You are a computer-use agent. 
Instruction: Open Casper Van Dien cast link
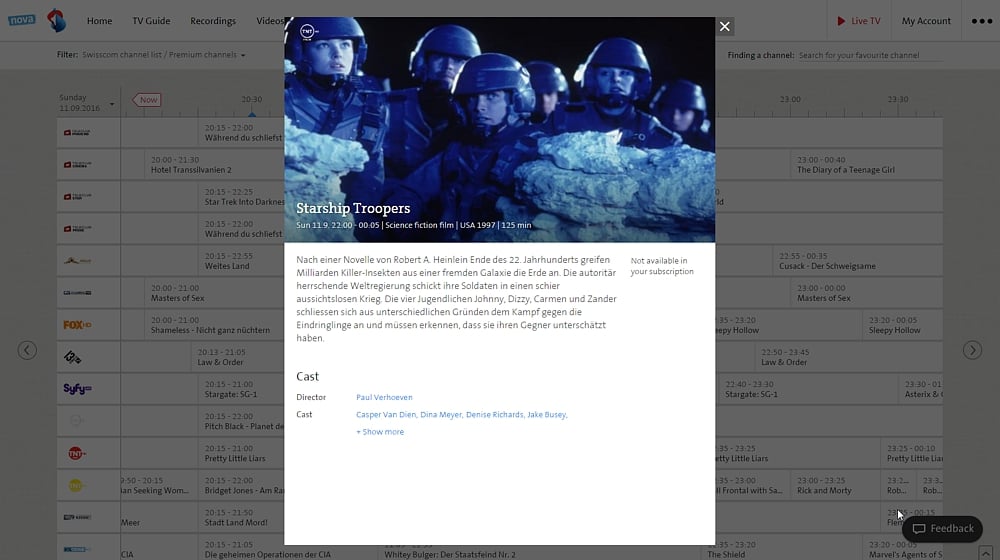click(386, 415)
